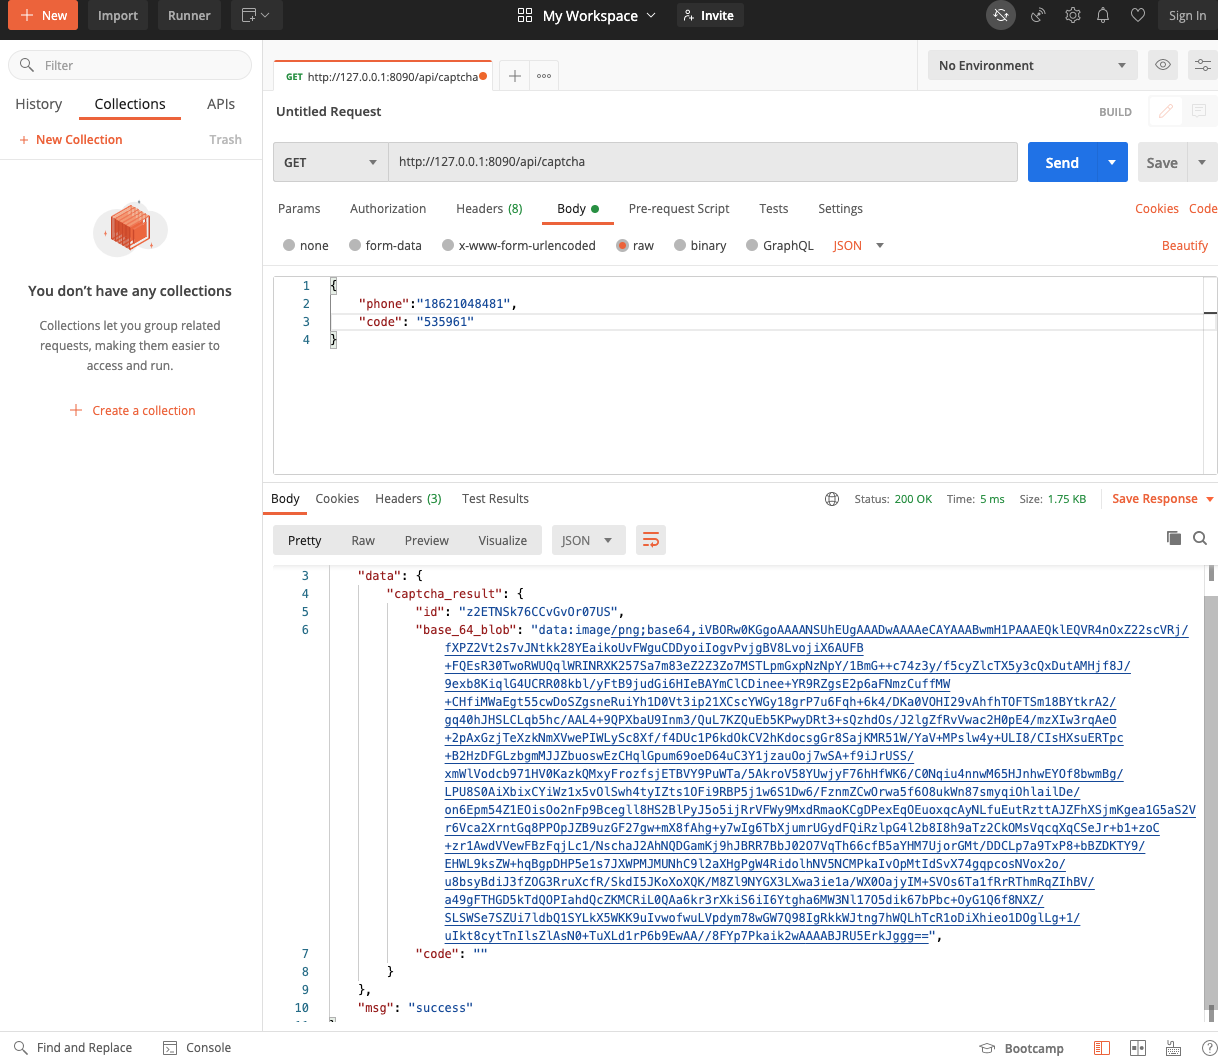Open the GET method dropdown
This screenshot has width=1218, height=1056.
[330, 162]
